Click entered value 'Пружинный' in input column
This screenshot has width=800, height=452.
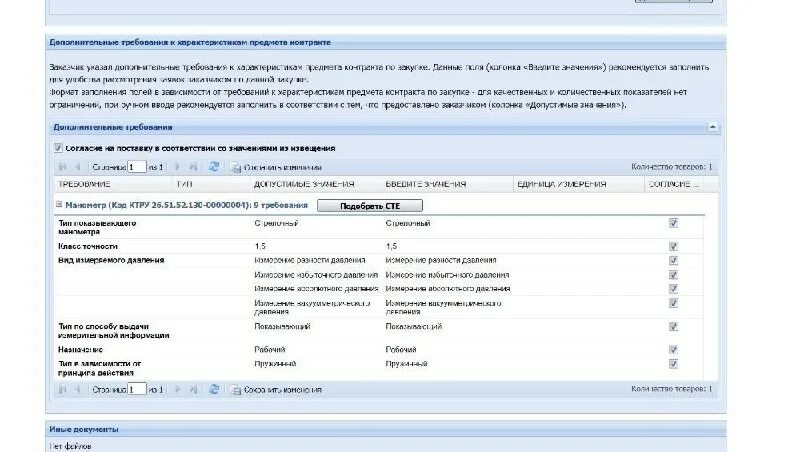[406, 364]
